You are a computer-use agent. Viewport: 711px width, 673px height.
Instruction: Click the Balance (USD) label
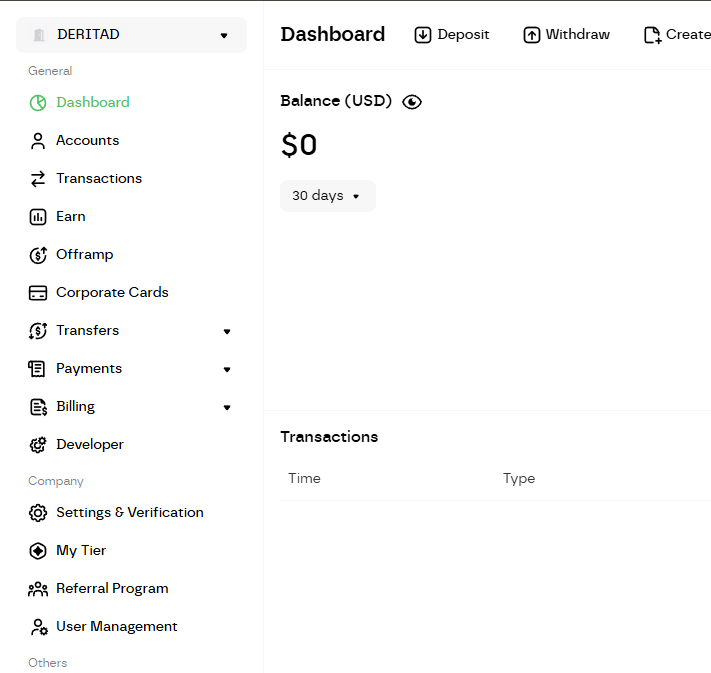point(336,101)
